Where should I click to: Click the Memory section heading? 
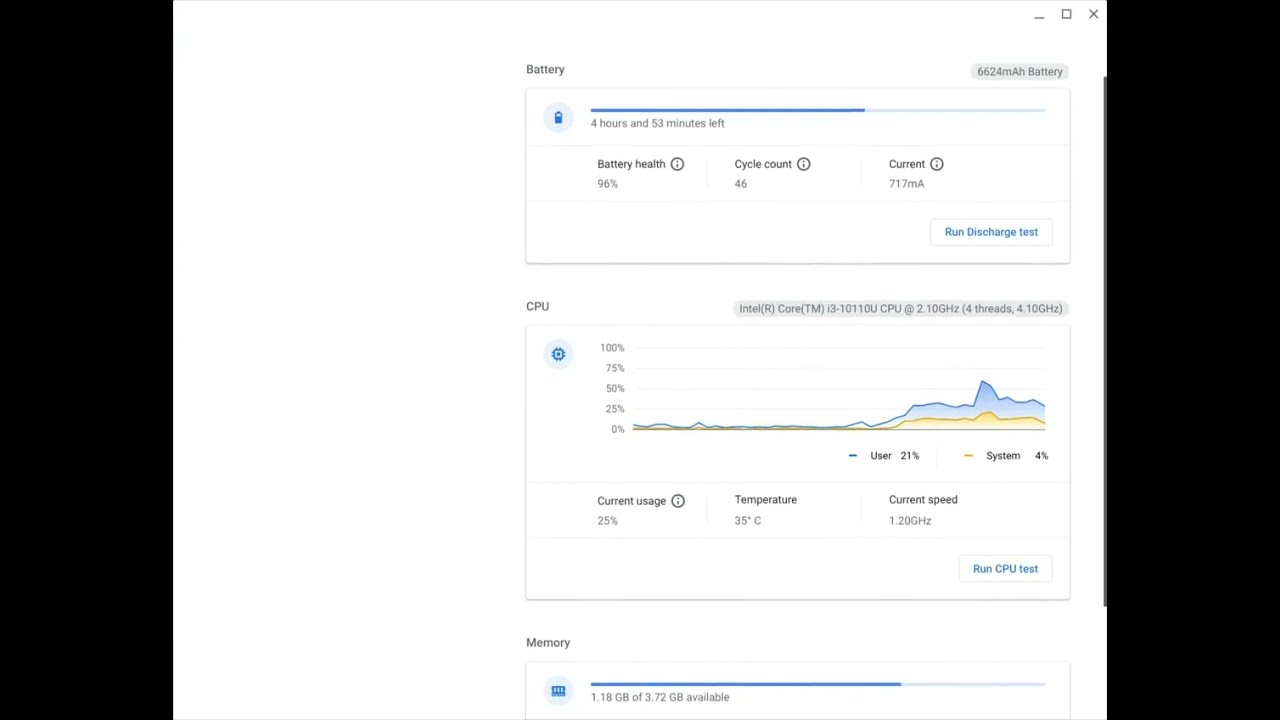coord(548,643)
